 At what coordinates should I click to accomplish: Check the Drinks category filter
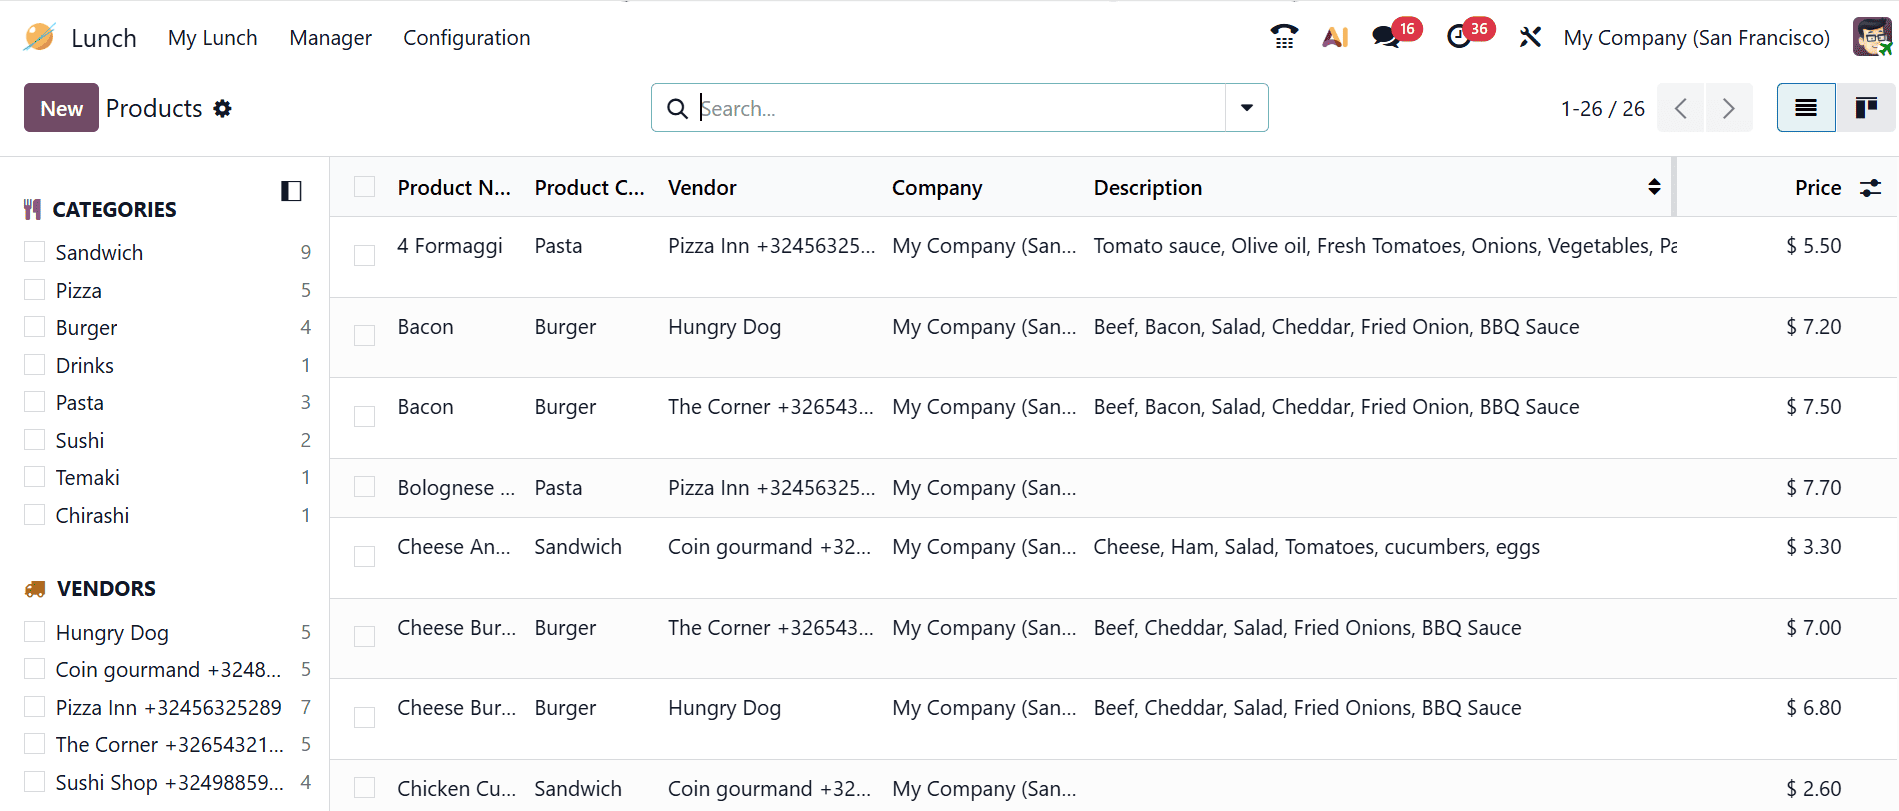click(35, 365)
